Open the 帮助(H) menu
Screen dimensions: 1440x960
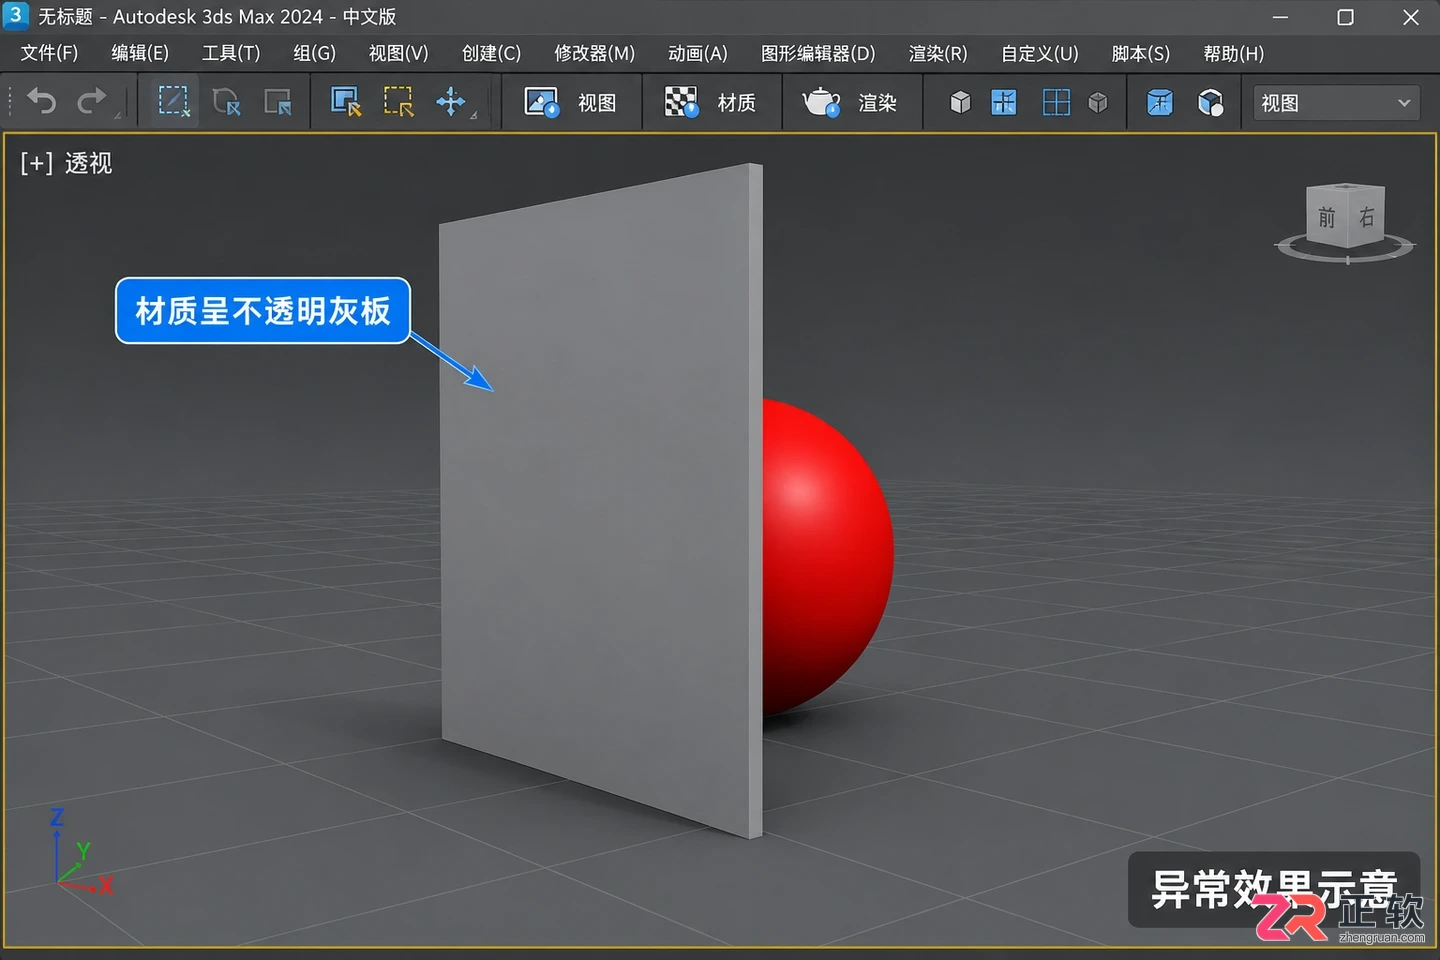coord(1234,53)
